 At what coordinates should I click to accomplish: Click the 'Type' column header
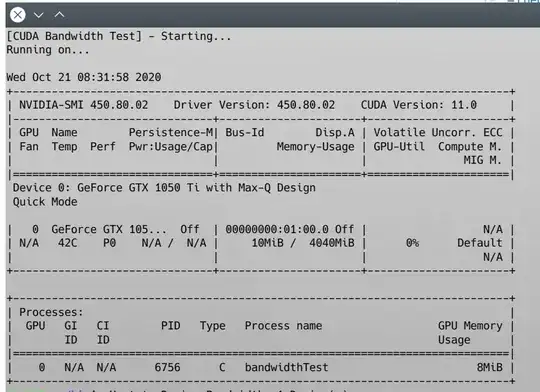[x=212, y=326]
